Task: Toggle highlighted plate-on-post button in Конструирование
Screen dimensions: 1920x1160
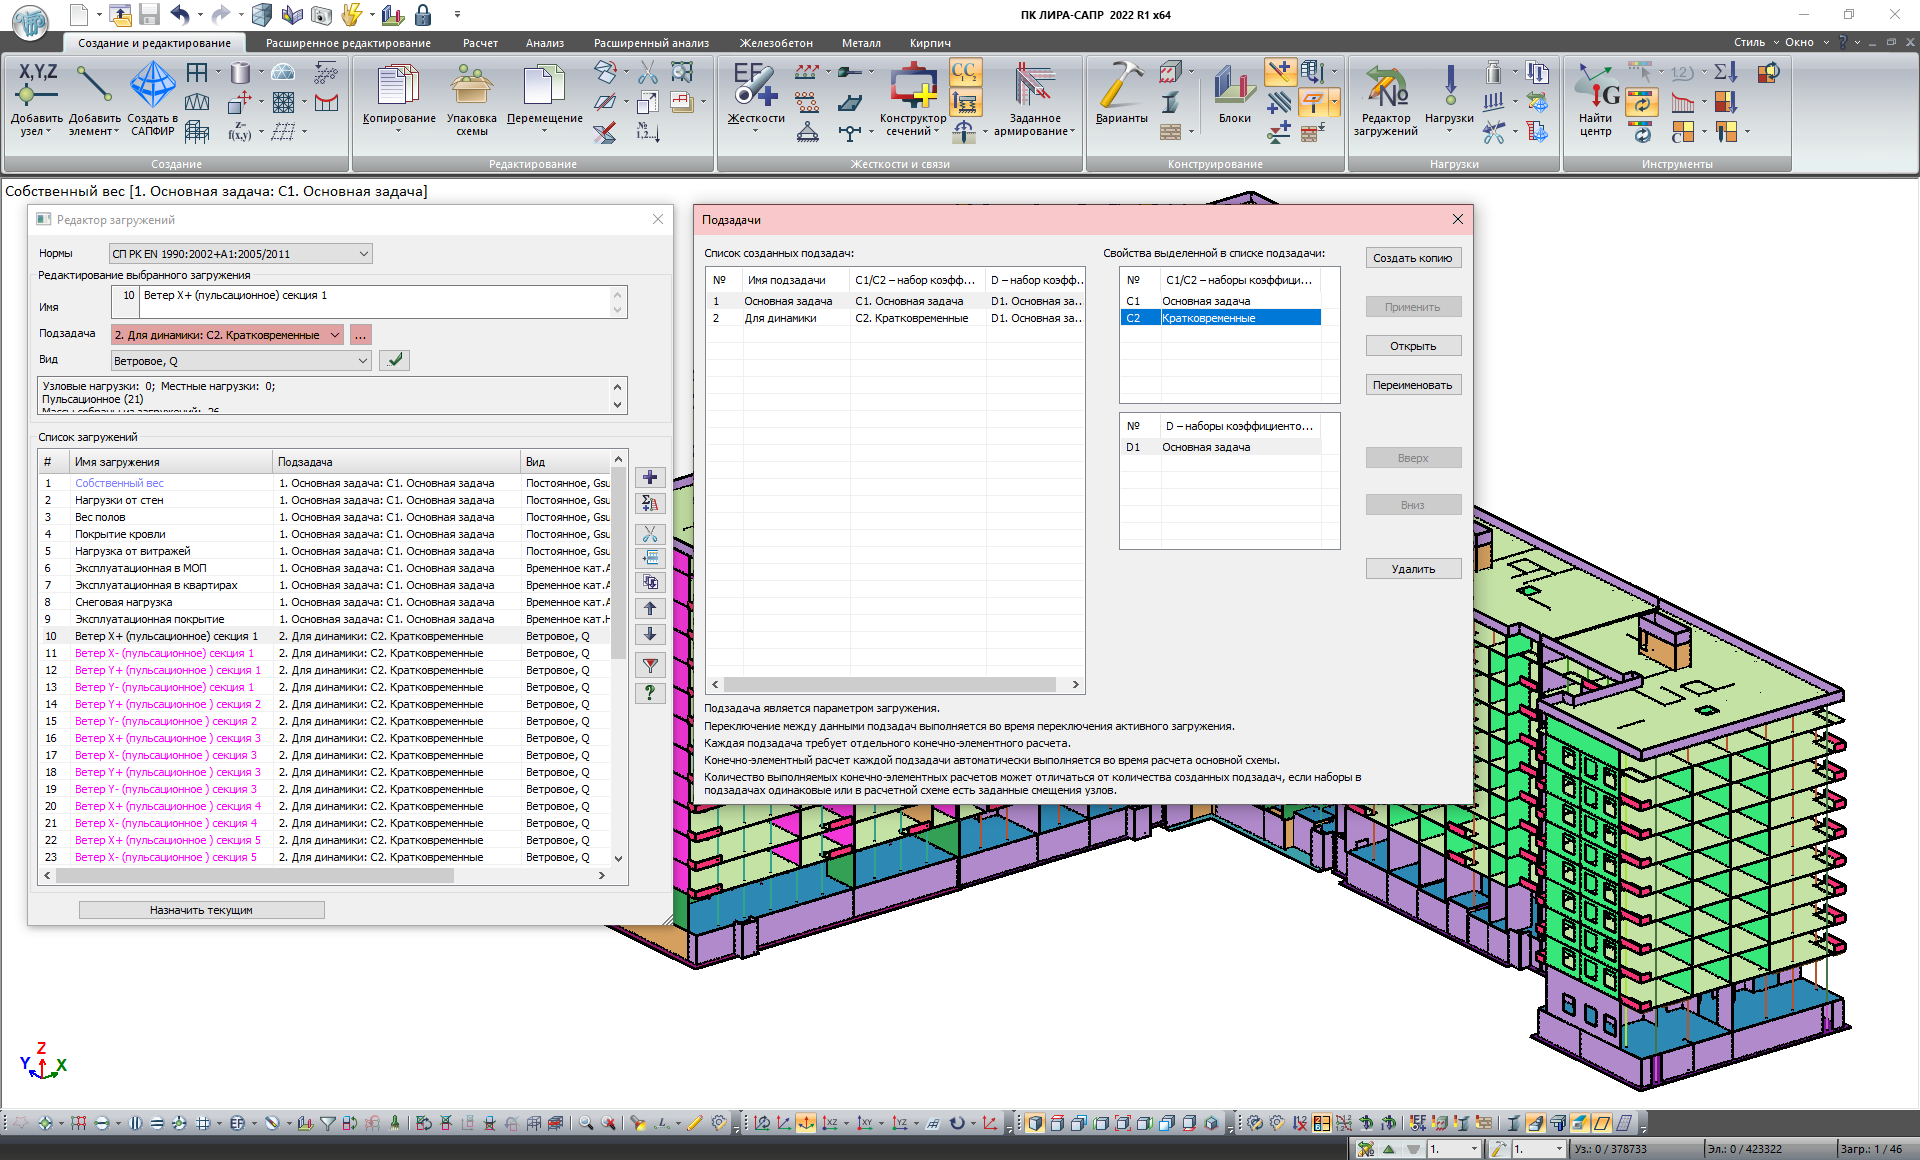Action: (1313, 101)
